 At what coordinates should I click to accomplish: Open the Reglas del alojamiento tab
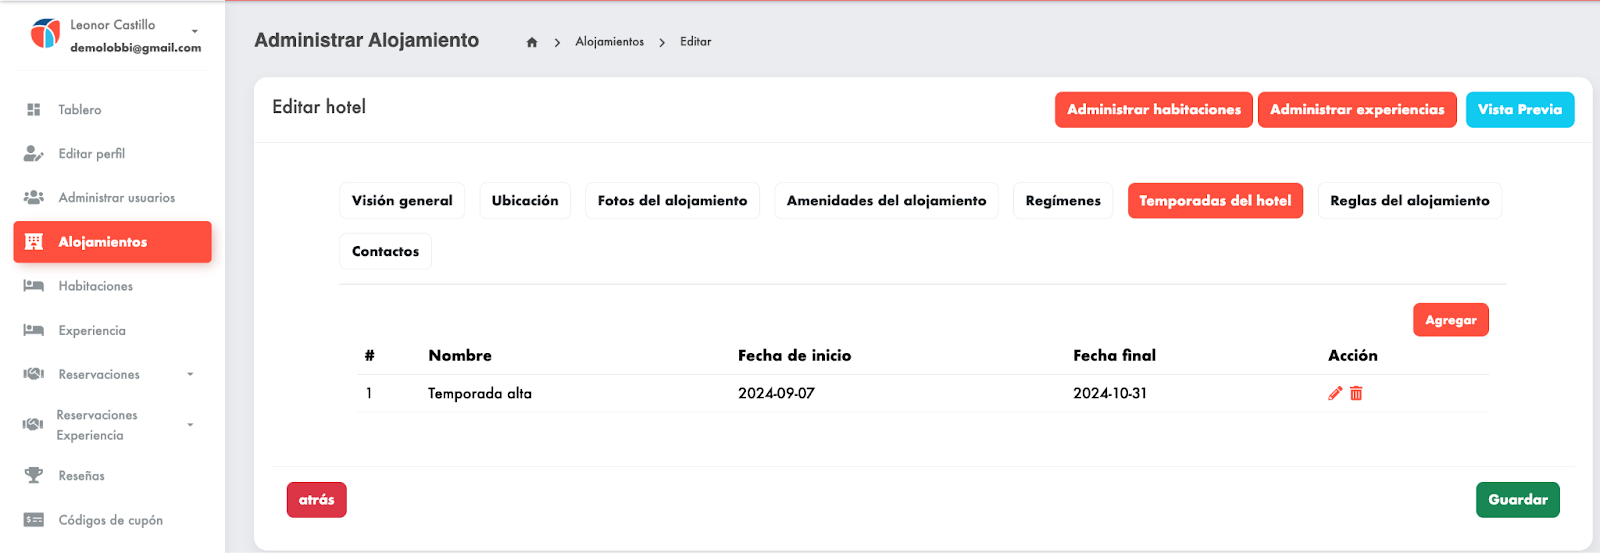1410,200
